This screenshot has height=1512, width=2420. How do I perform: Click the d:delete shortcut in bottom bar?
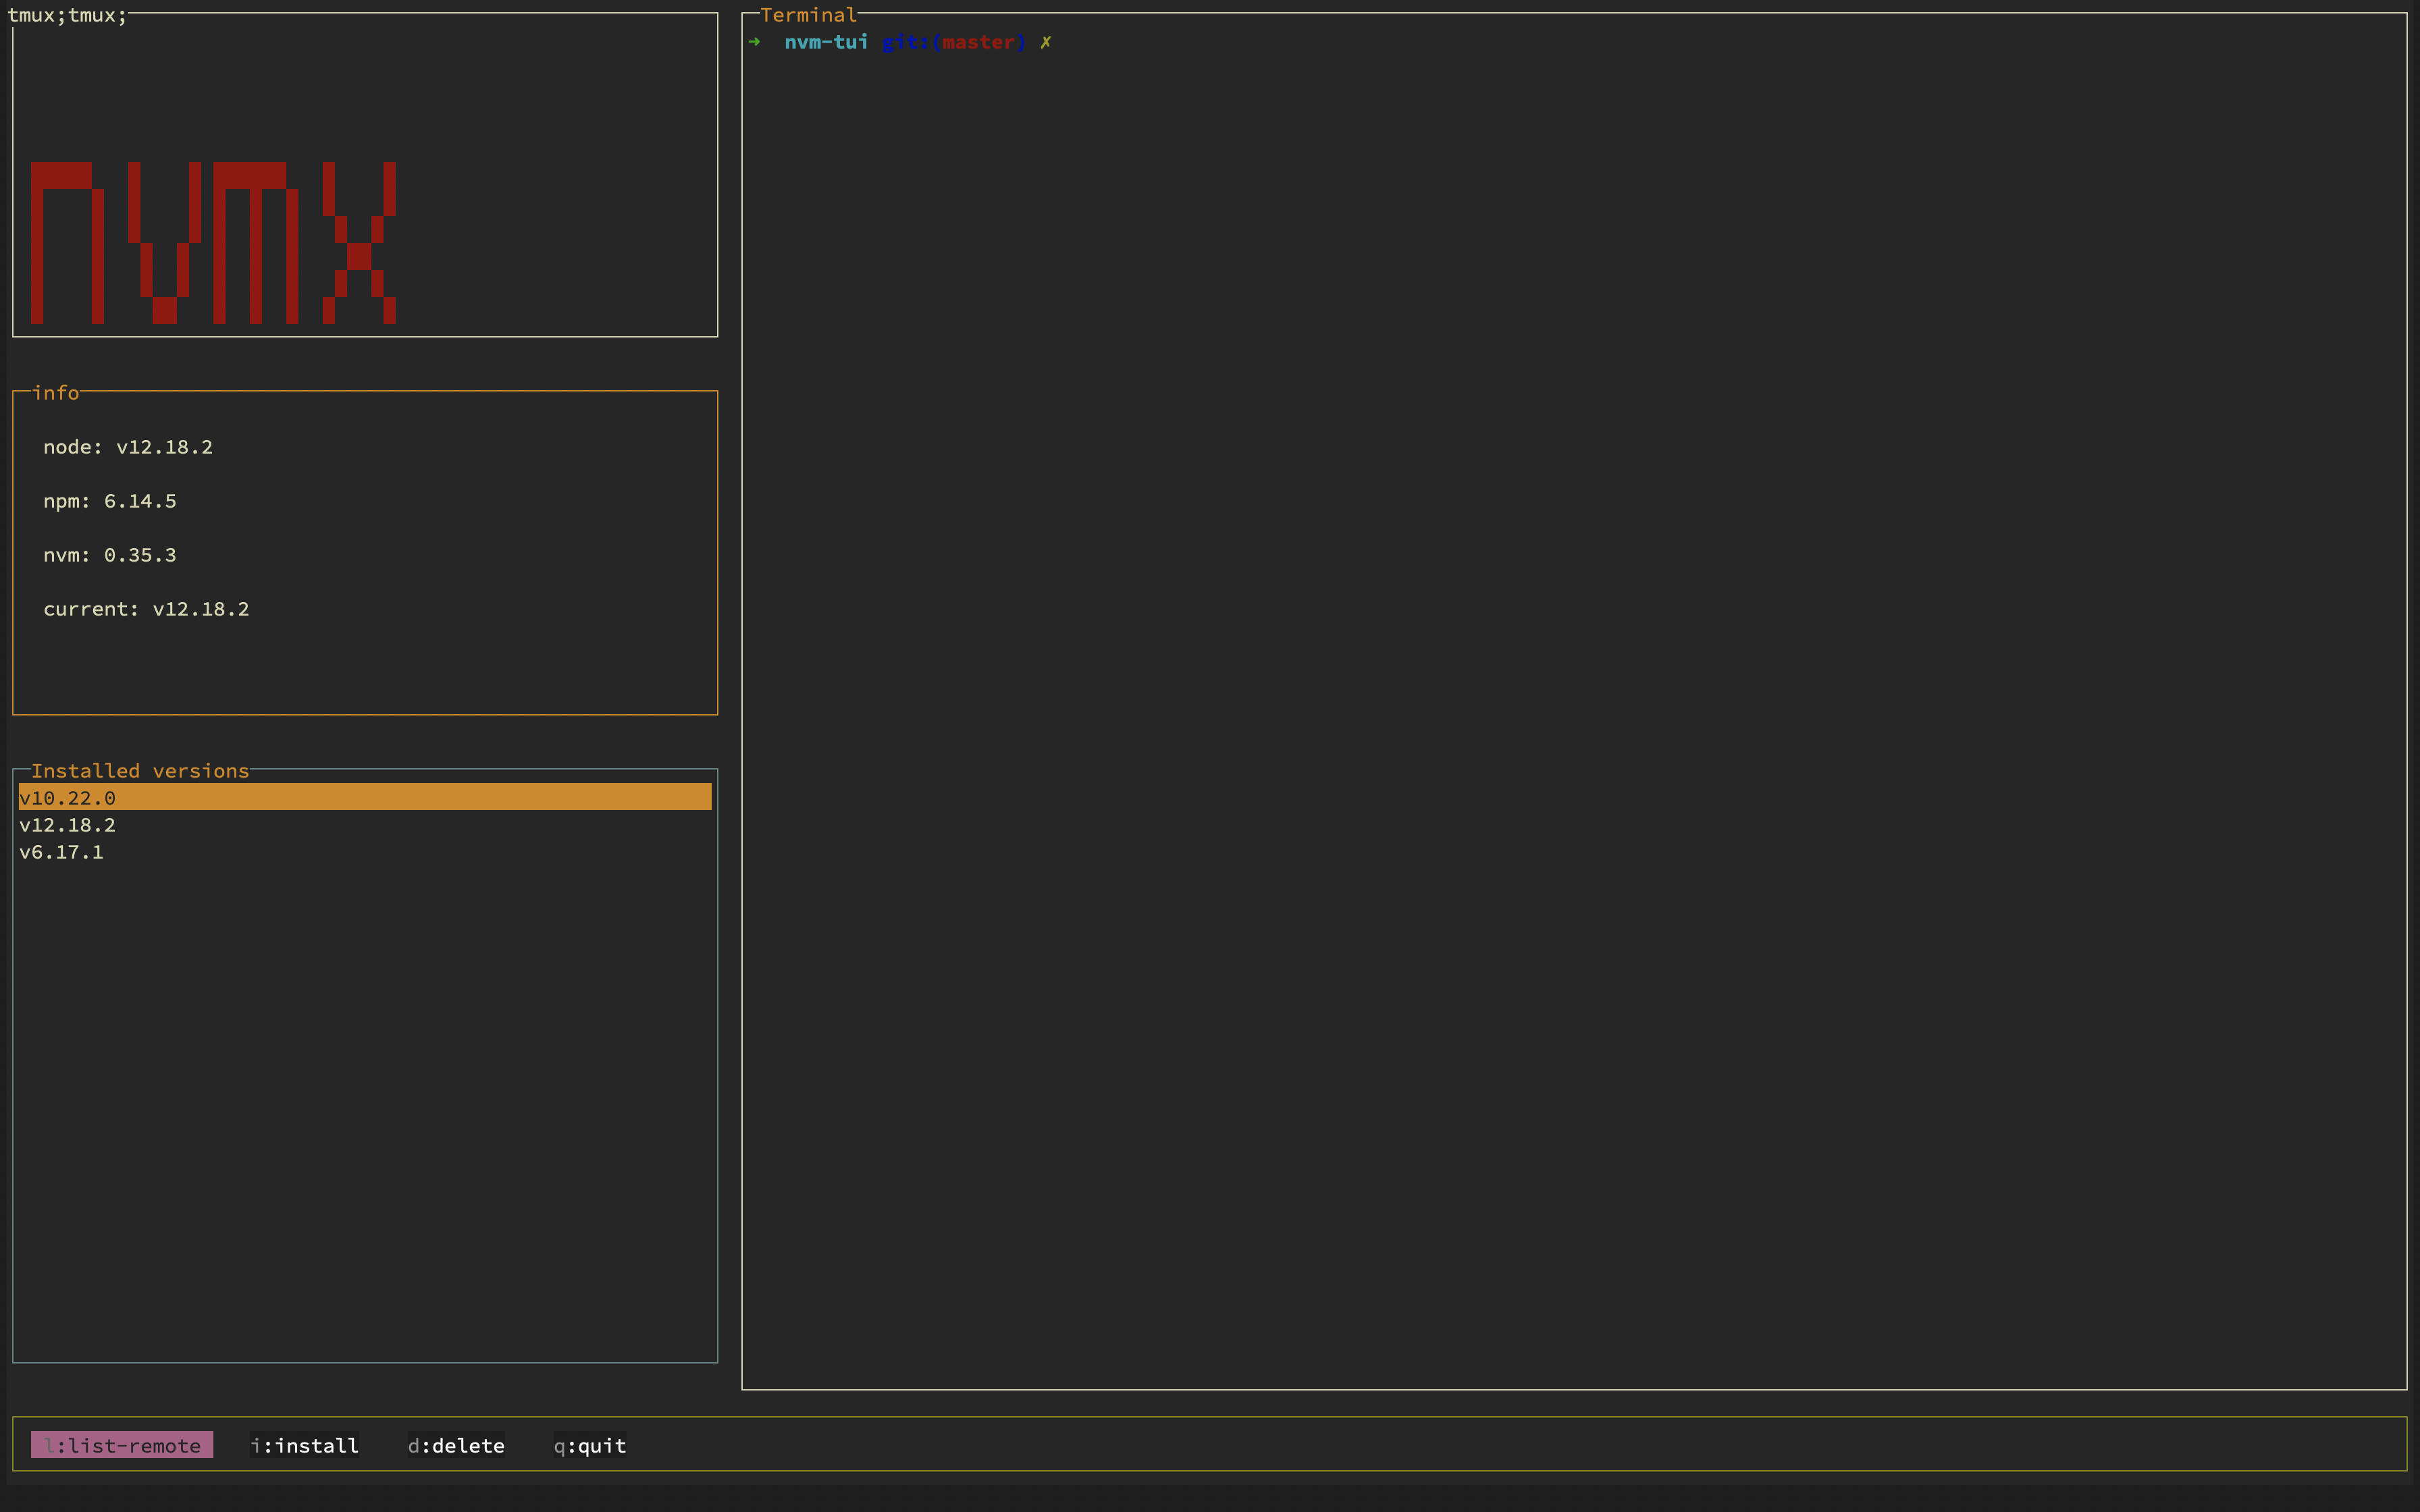tap(456, 1445)
